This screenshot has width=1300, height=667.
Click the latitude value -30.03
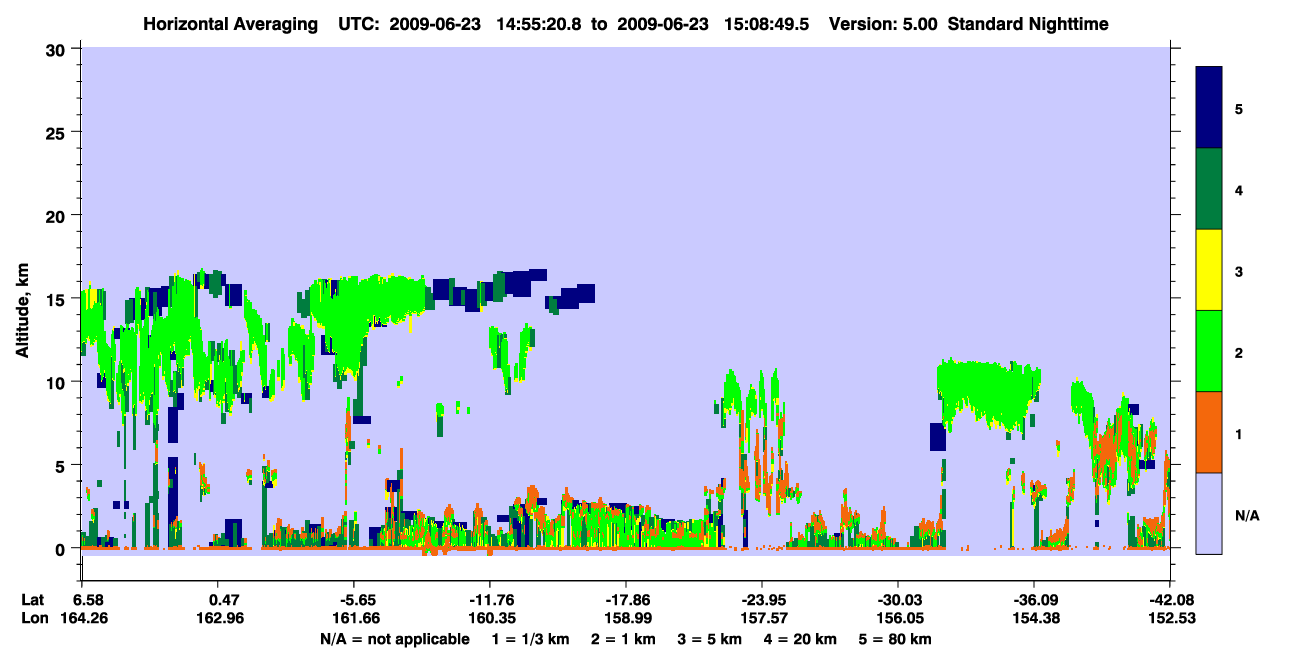(898, 599)
